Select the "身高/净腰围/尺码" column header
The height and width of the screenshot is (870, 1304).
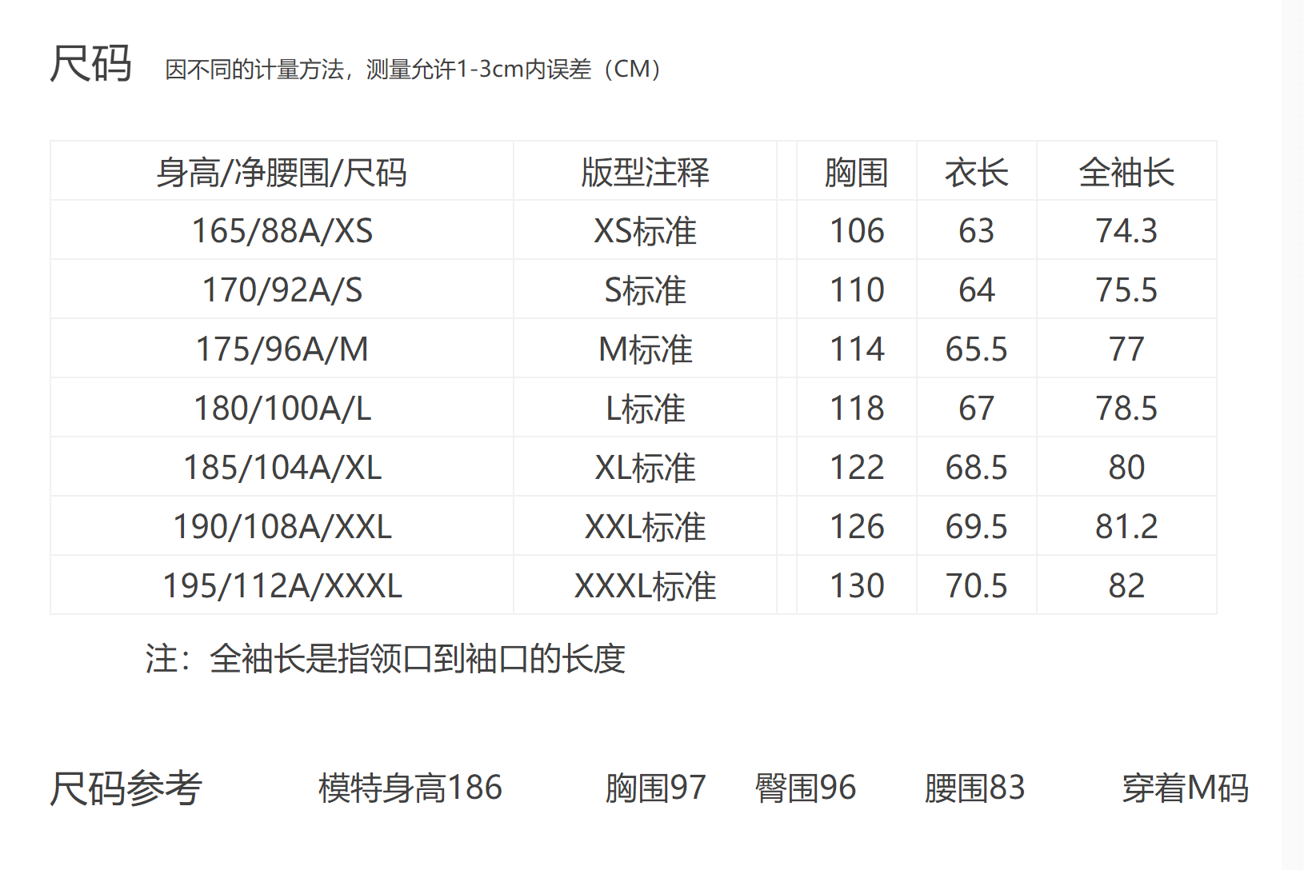281,173
